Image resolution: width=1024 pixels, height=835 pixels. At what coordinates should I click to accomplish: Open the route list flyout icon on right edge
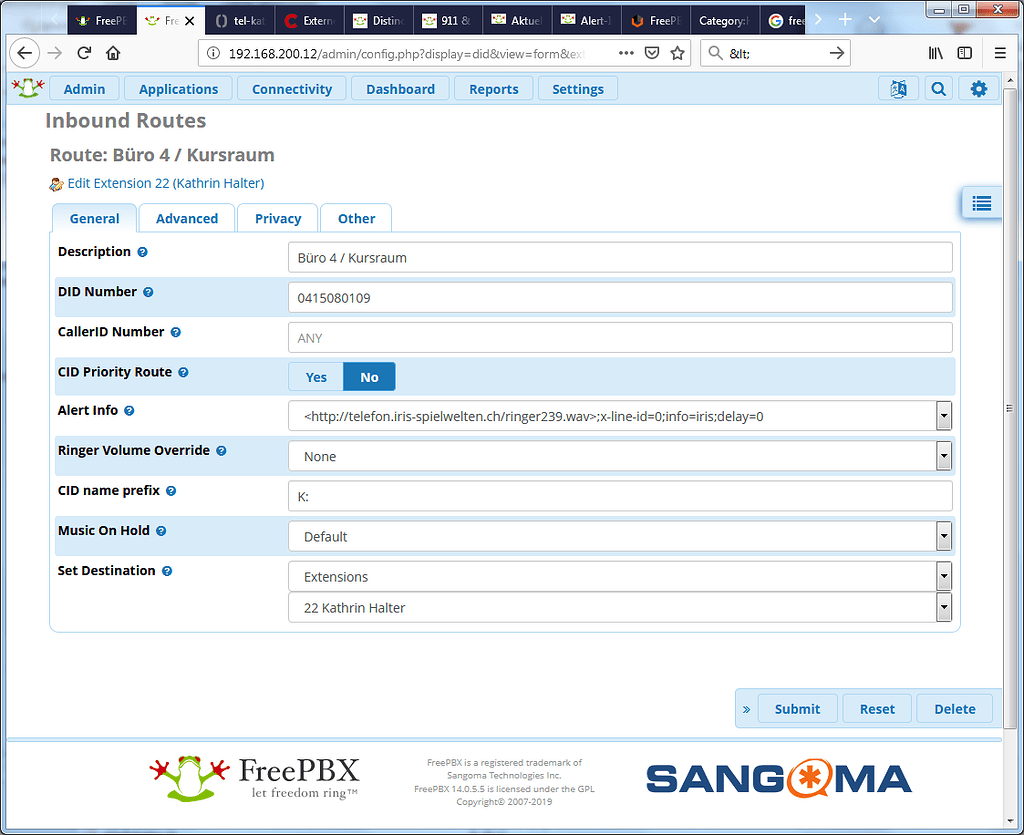(x=981, y=202)
